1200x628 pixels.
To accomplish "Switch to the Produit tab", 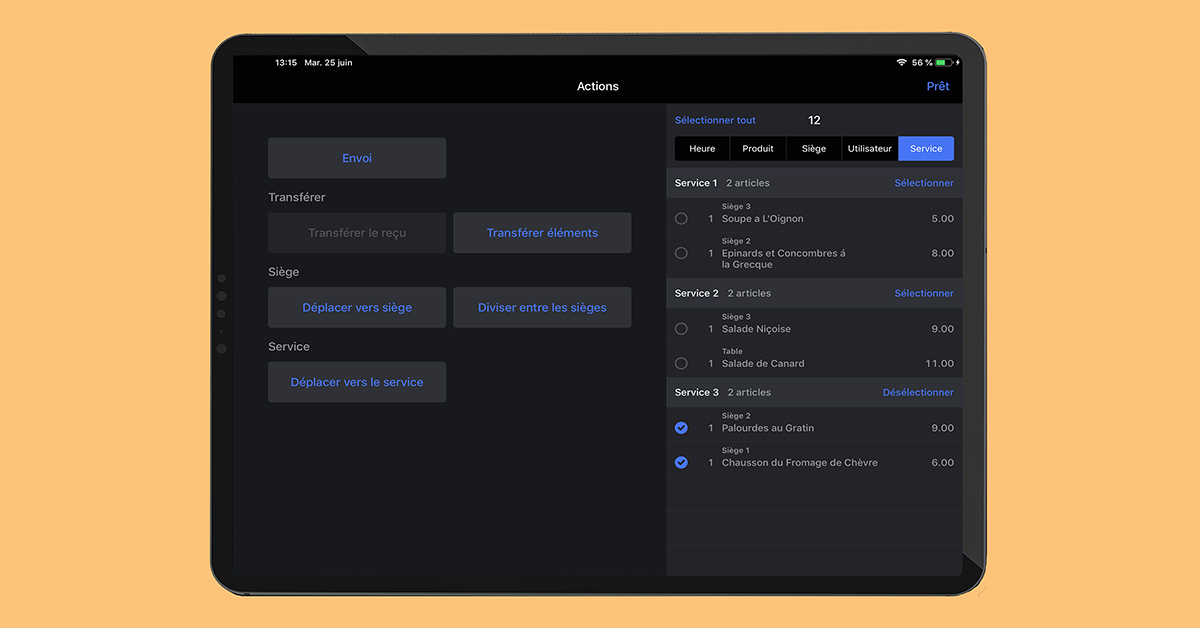I will tap(758, 149).
